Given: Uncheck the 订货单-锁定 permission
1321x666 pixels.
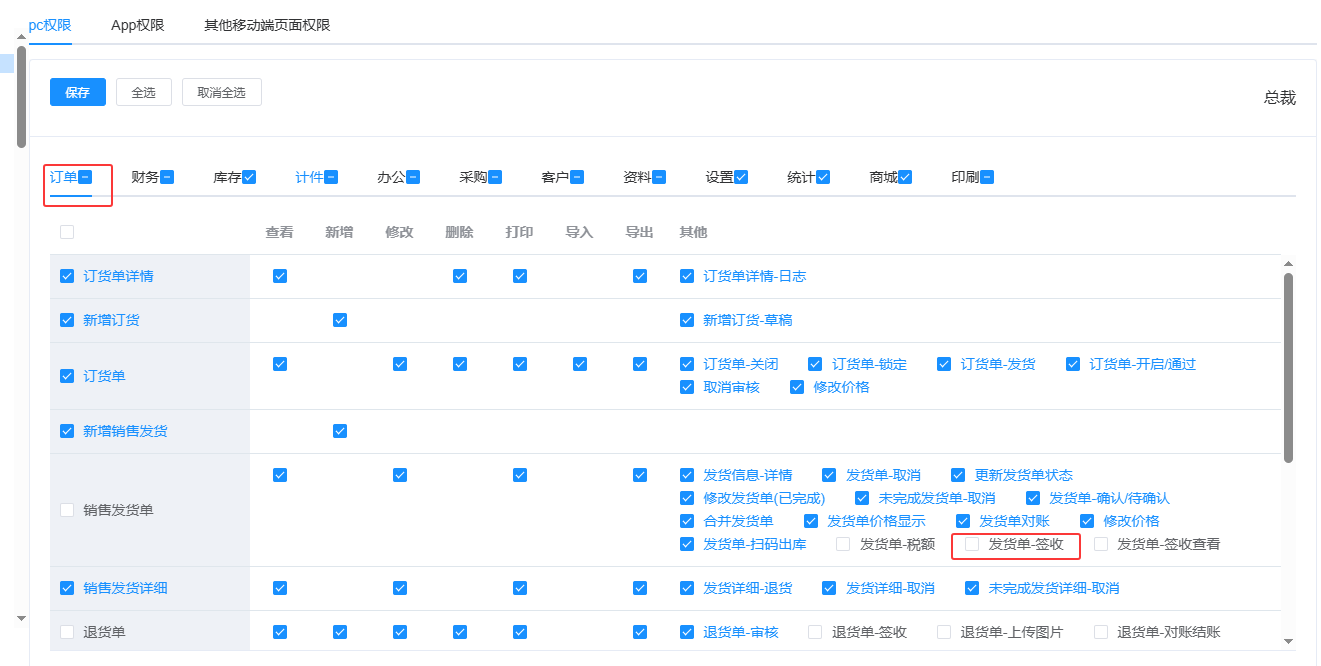Looking at the screenshot, I should 815,364.
